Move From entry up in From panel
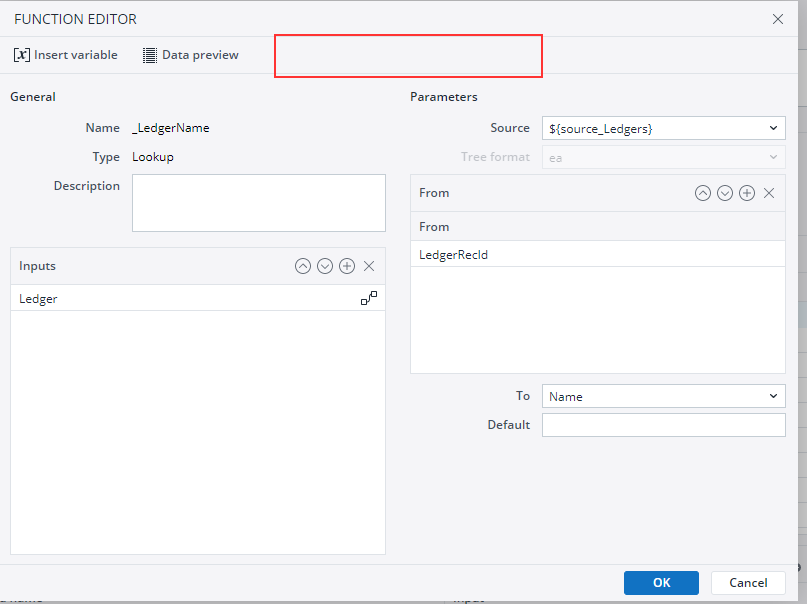807x604 pixels. click(x=703, y=193)
